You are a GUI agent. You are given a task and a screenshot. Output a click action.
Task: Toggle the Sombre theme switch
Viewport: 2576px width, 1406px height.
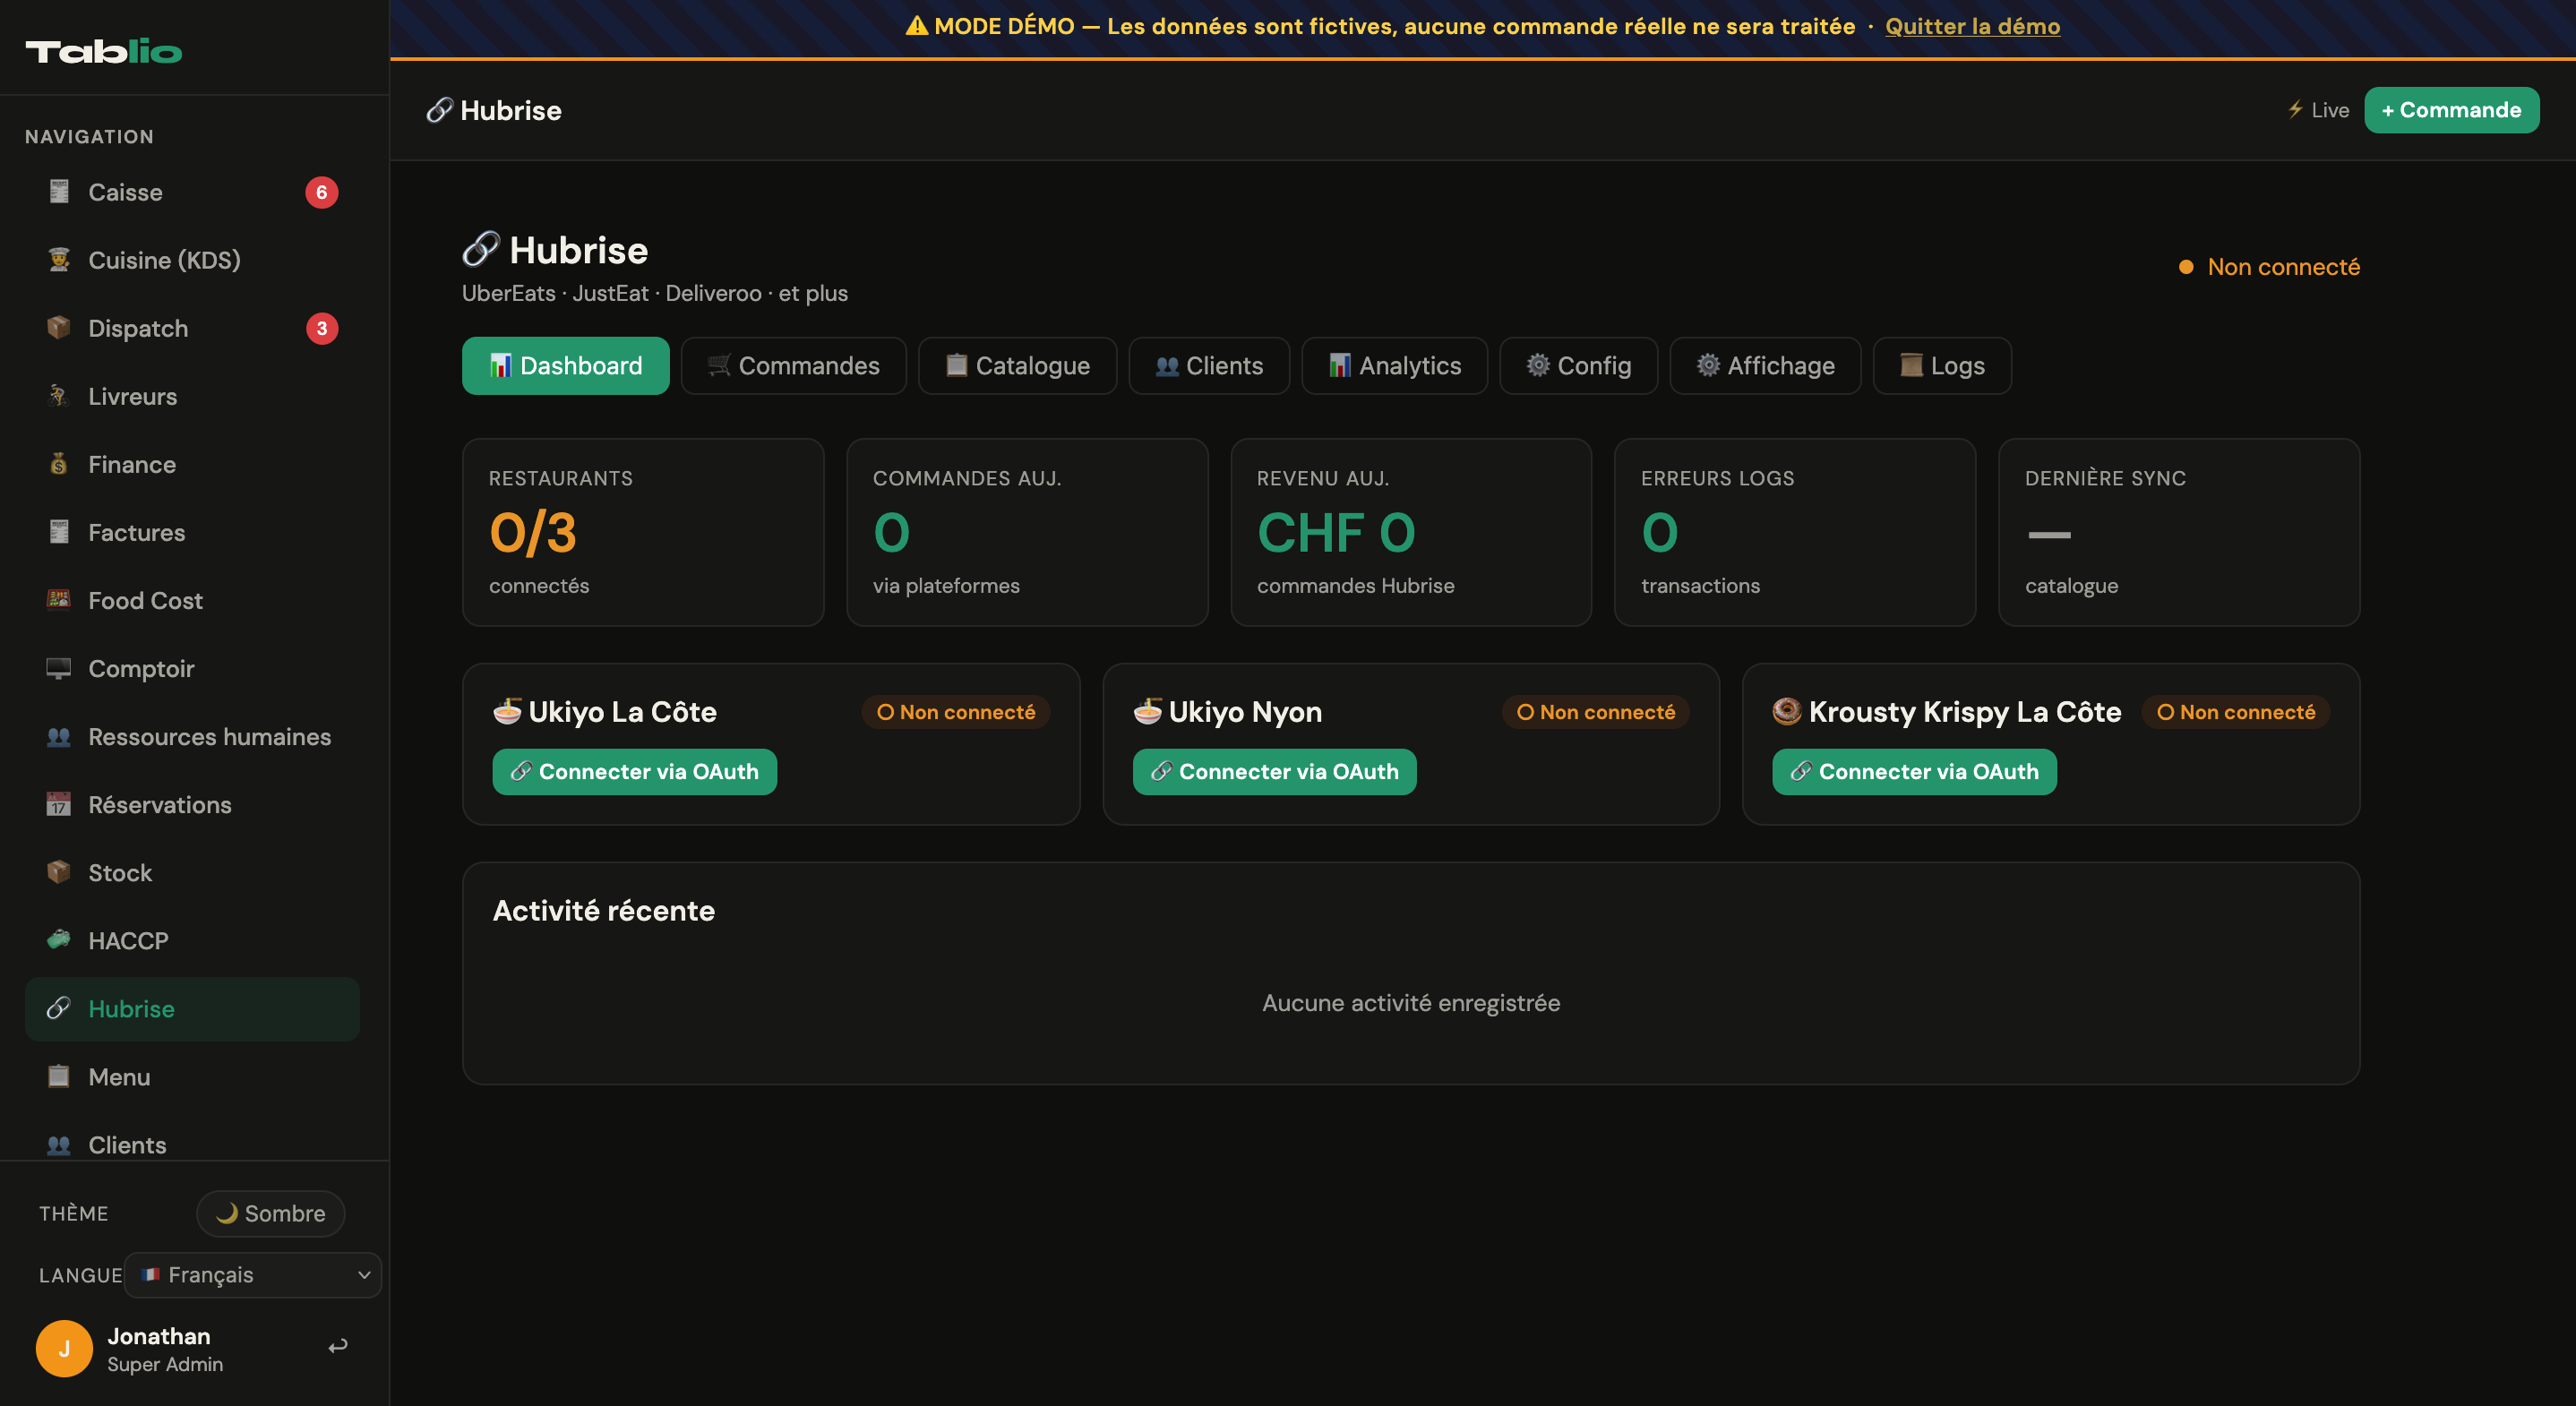pyautogui.click(x=271, y=1213)
